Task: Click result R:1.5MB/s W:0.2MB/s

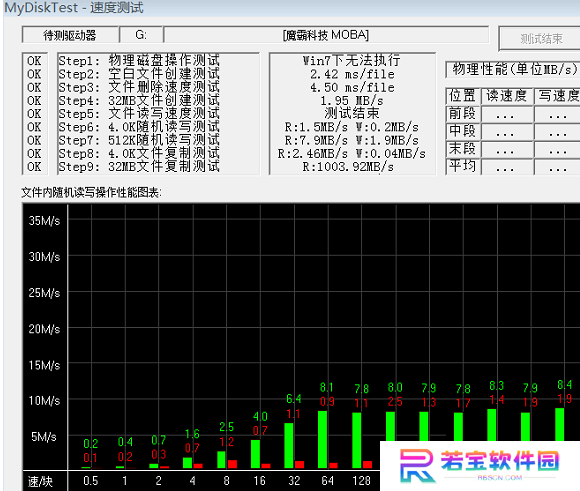Action: tap(351, 127)
